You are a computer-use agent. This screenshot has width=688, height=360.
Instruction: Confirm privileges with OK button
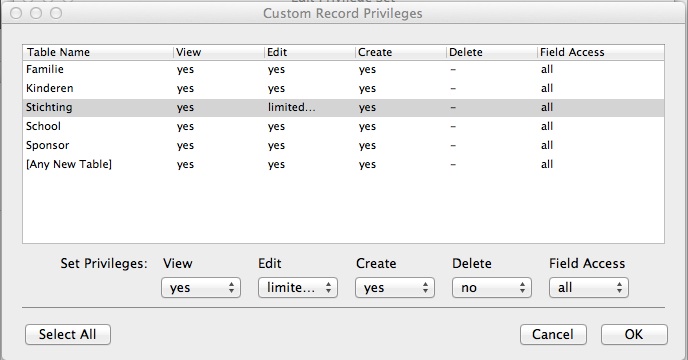[x=634, y=335]
